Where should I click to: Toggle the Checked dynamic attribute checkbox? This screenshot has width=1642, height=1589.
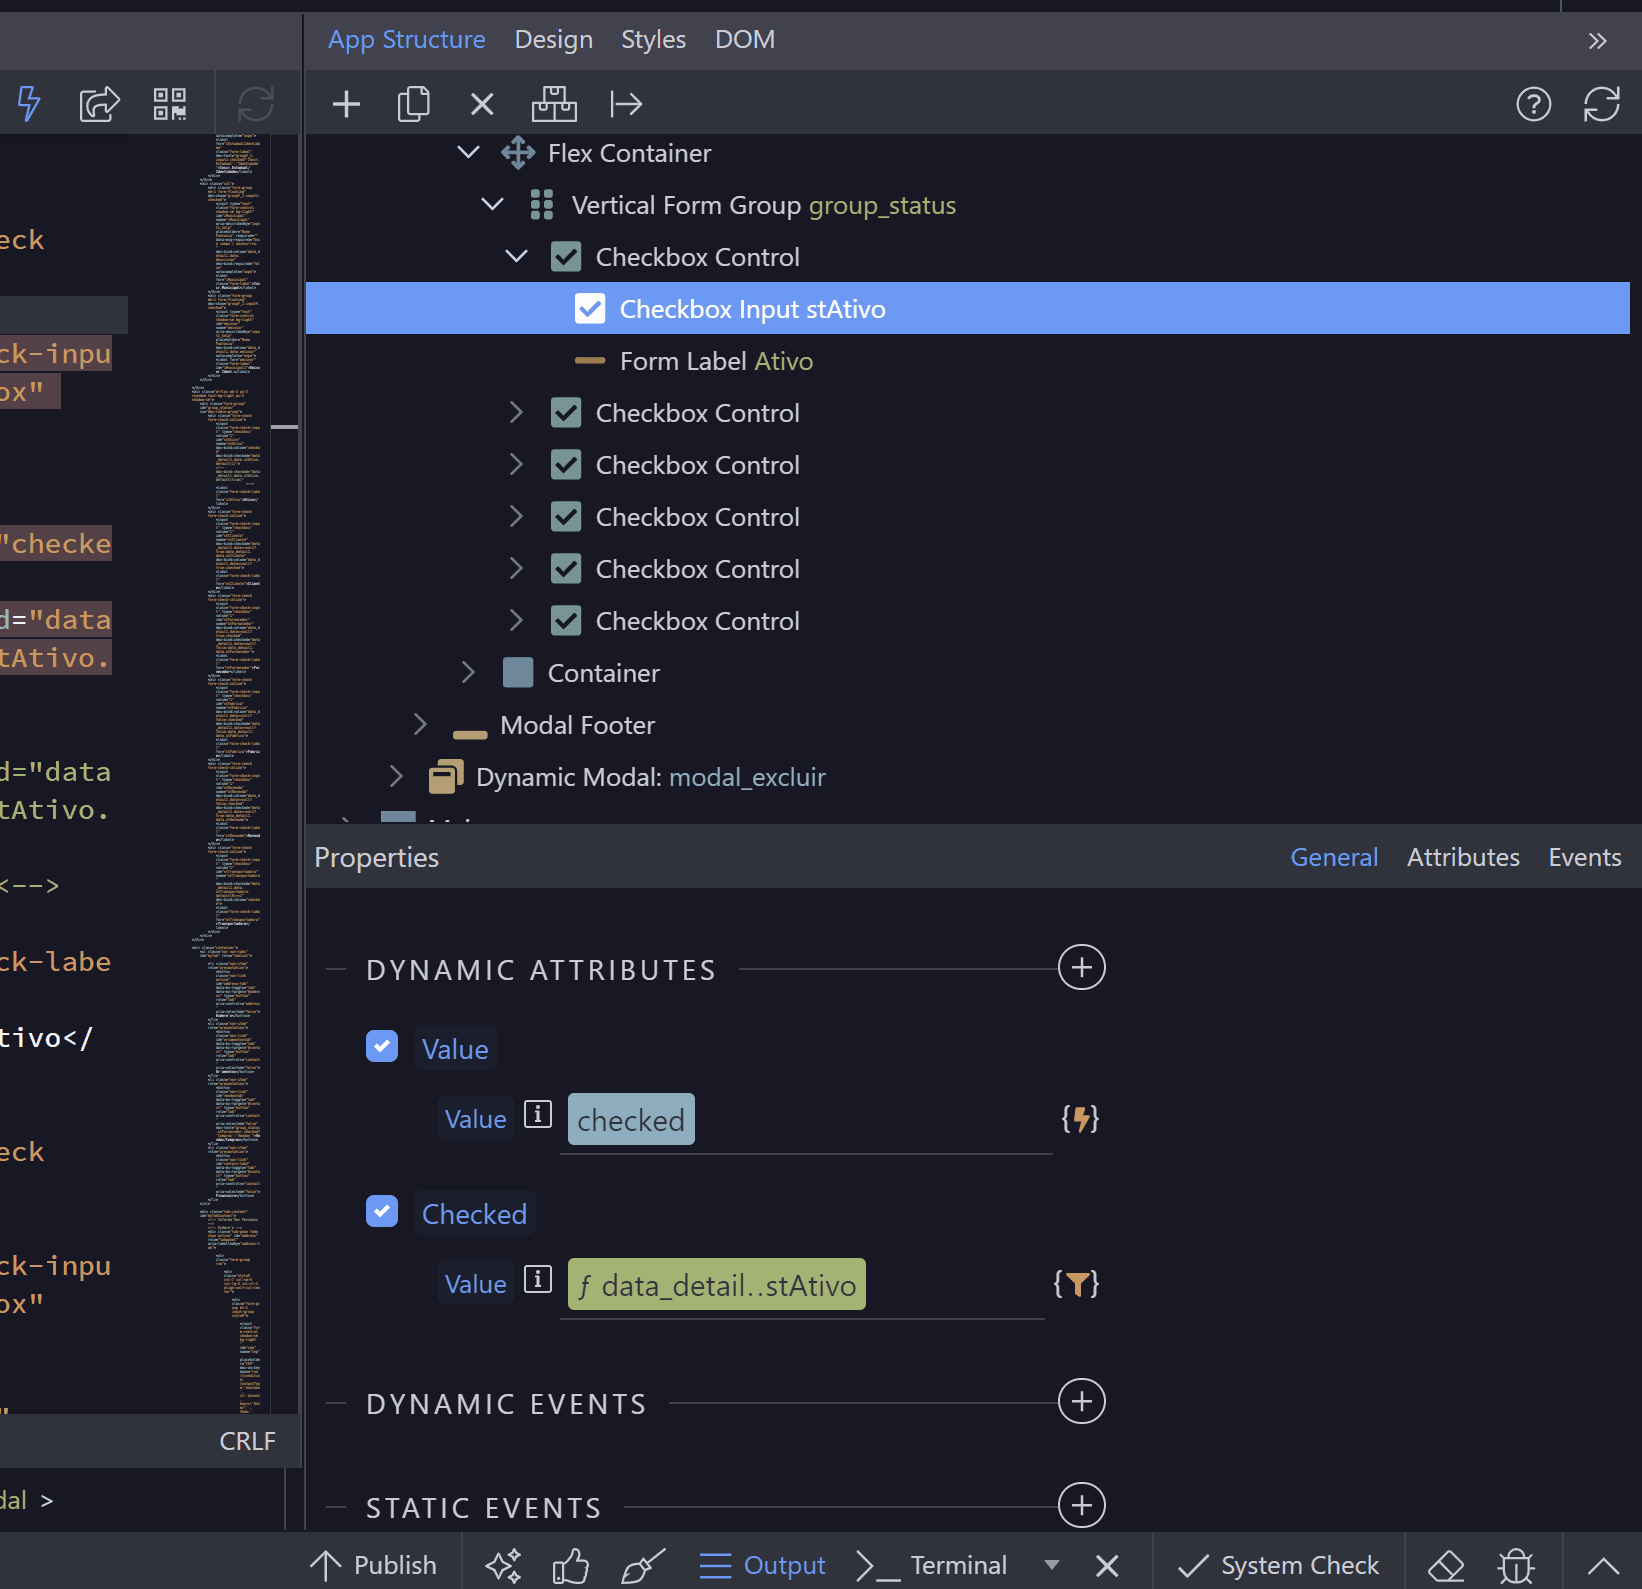[x=382, y=1212]
